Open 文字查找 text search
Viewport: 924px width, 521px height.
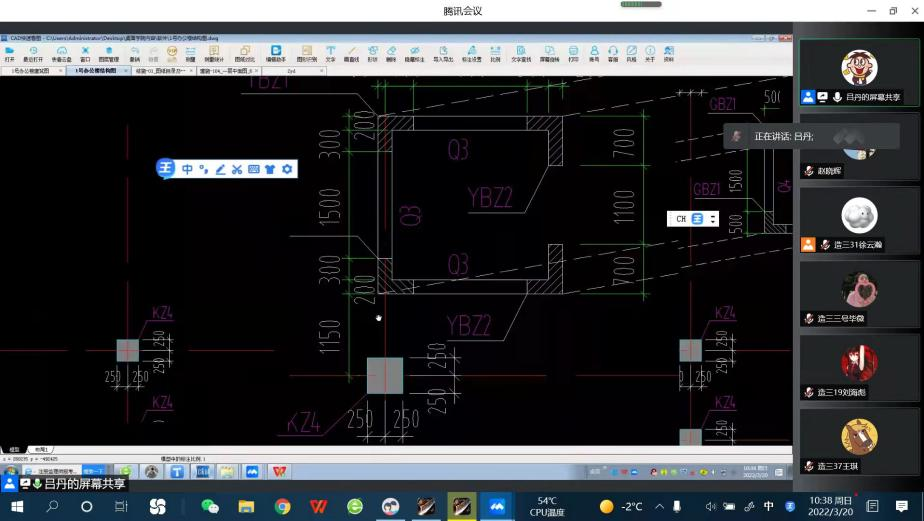[521, 54]
